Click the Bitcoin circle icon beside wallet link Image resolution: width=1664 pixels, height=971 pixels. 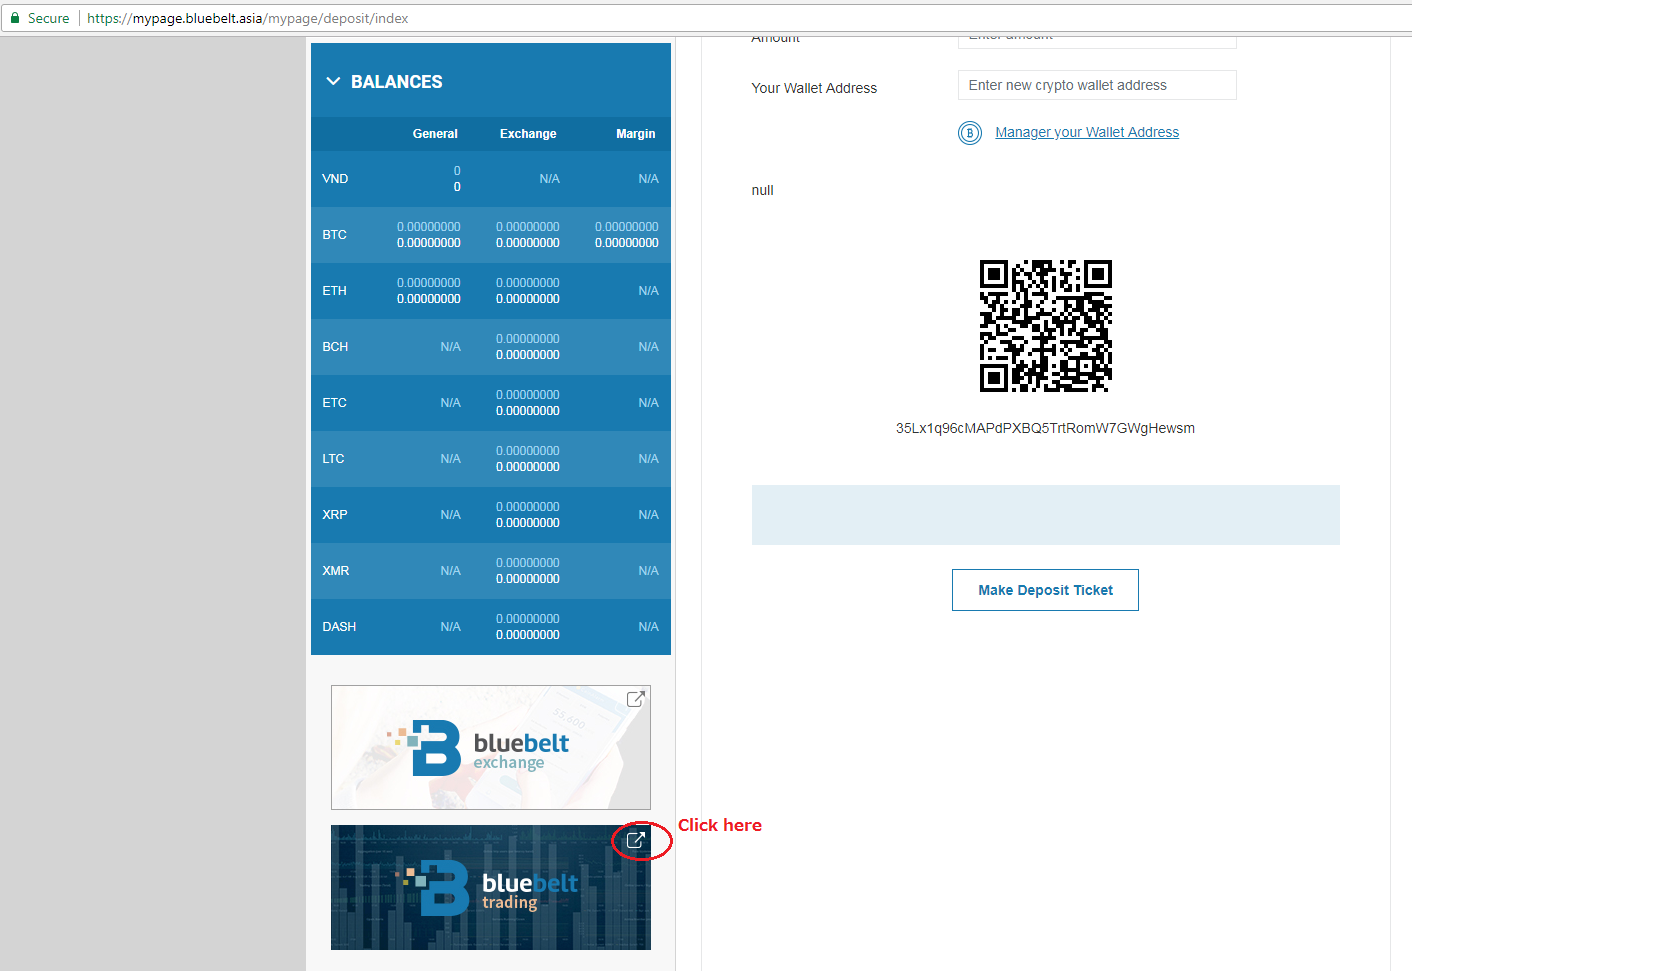[x=969, y=133]
